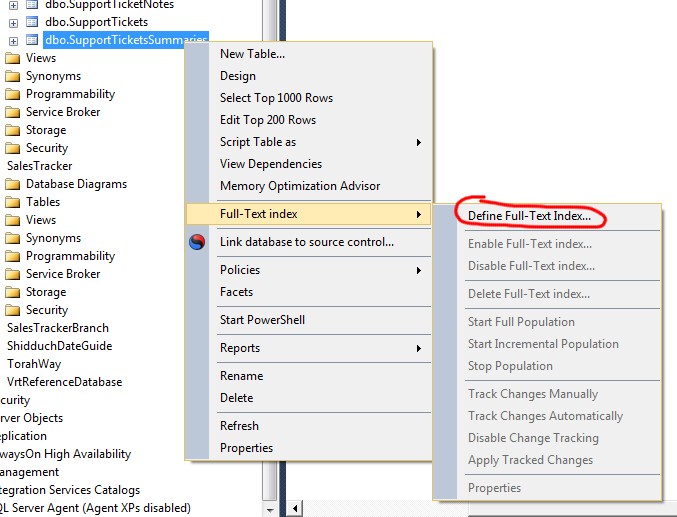The image size is (677, 517).
Task: Choose Edit Top 200 Rows
Action: tap(268, 120)
